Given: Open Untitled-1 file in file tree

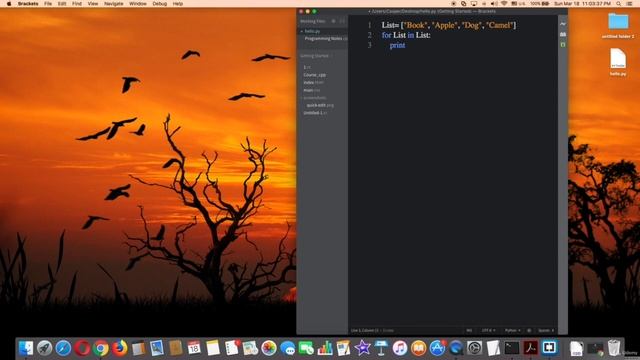Looking at the screenshot, I should [315, 113].
